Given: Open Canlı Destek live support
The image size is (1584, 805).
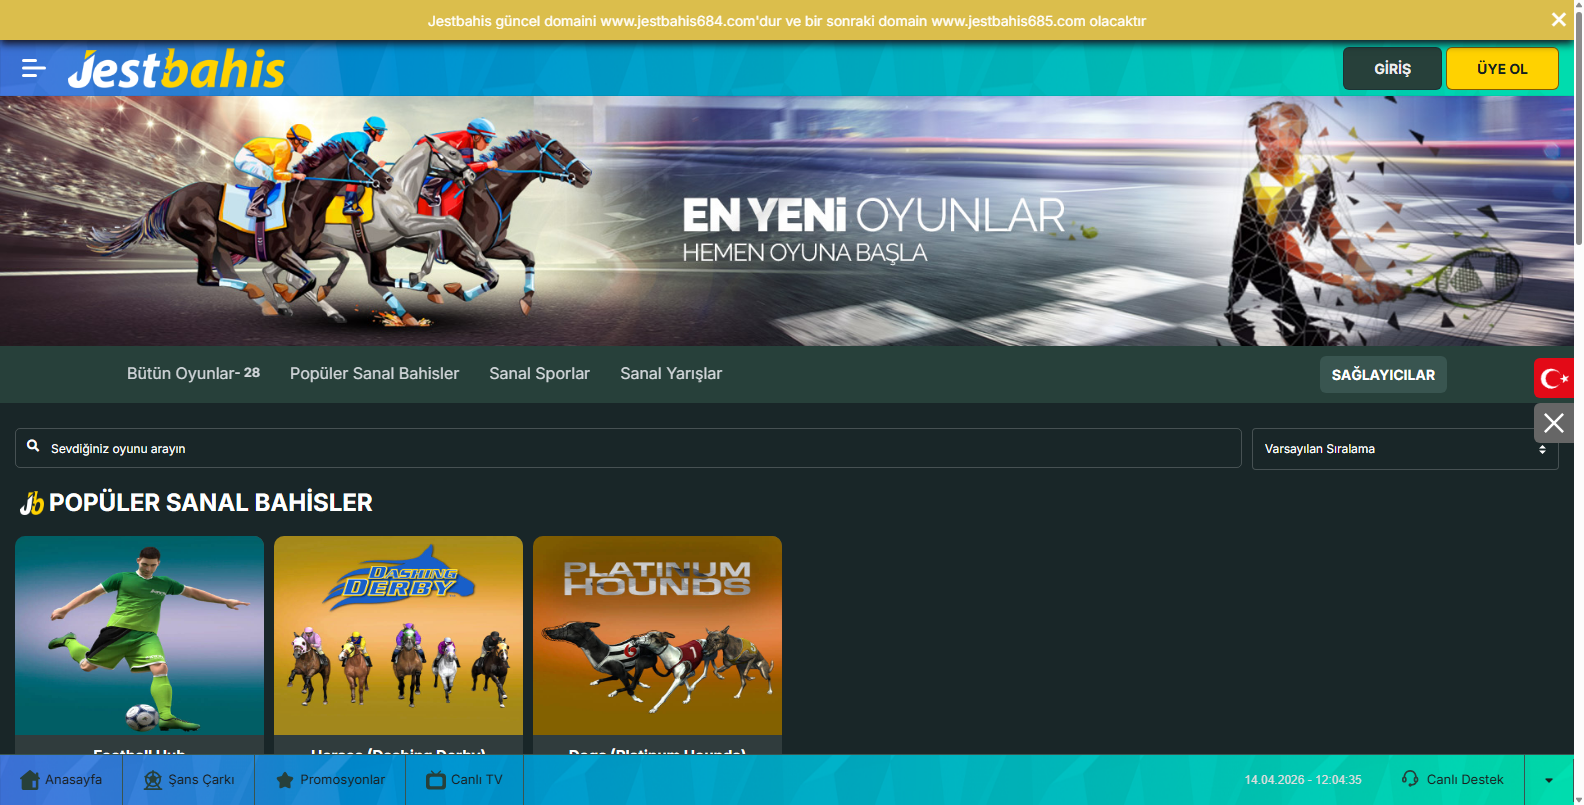Looking at the screenshot, I should [x=1453, y=780].
